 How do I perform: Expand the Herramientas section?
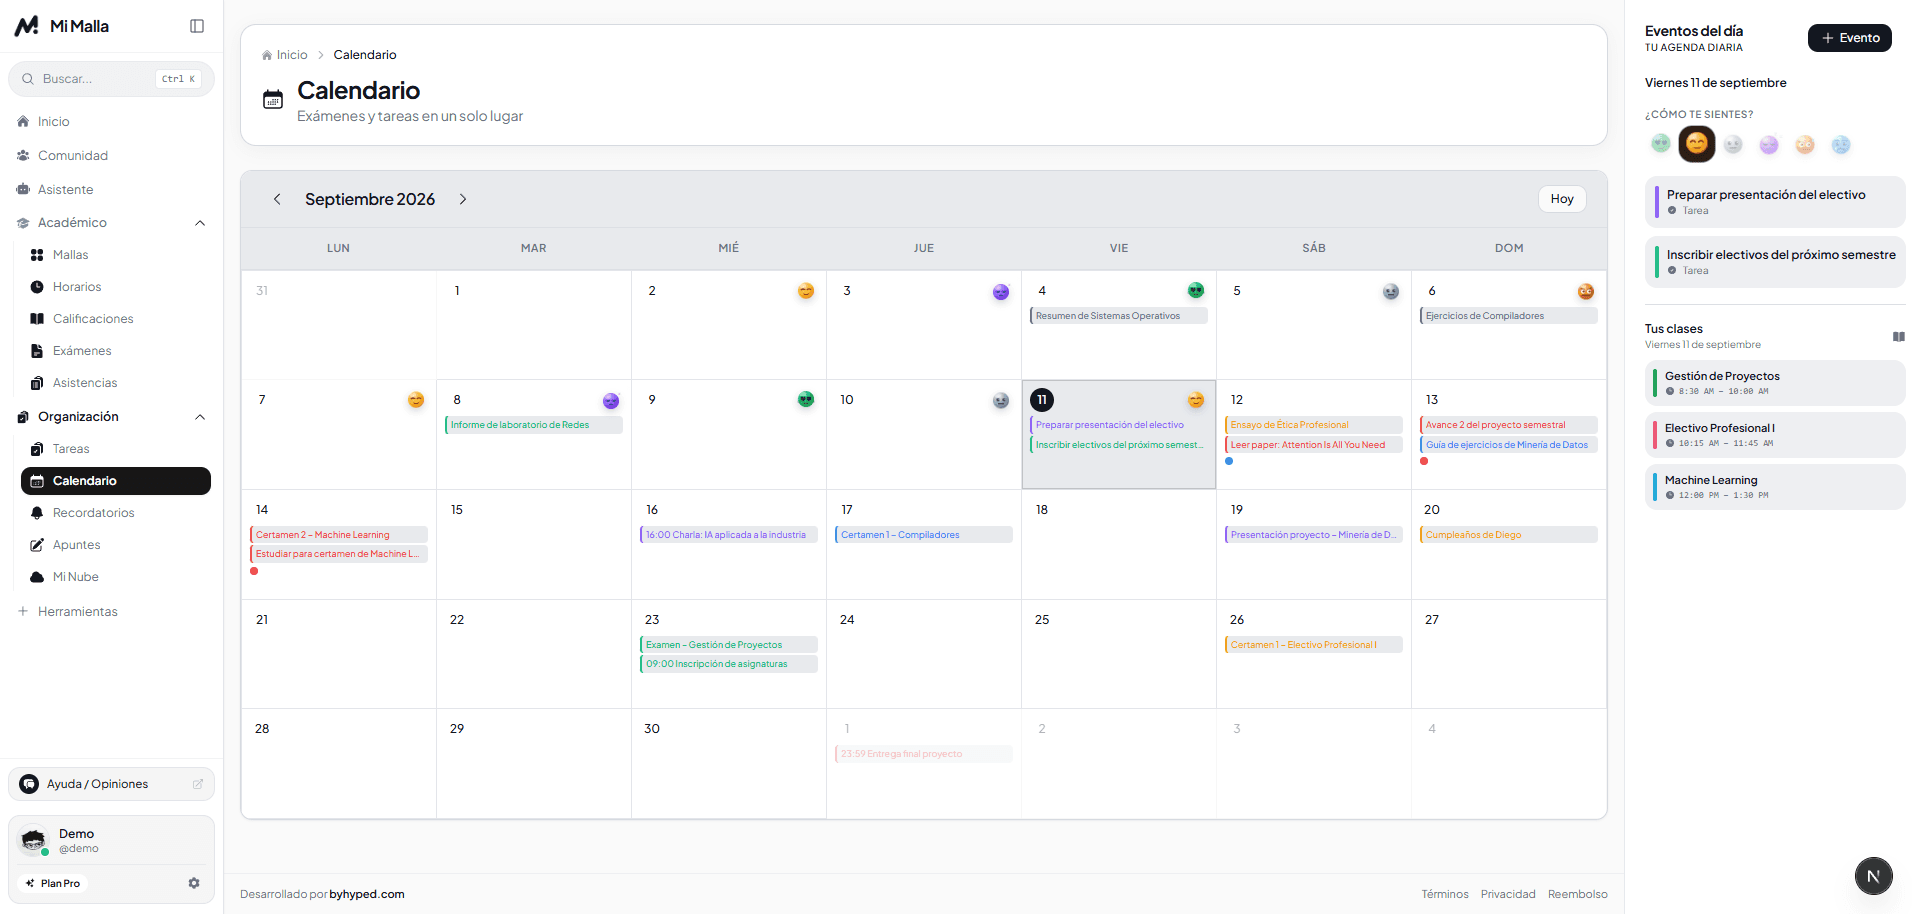click(67, 611)
